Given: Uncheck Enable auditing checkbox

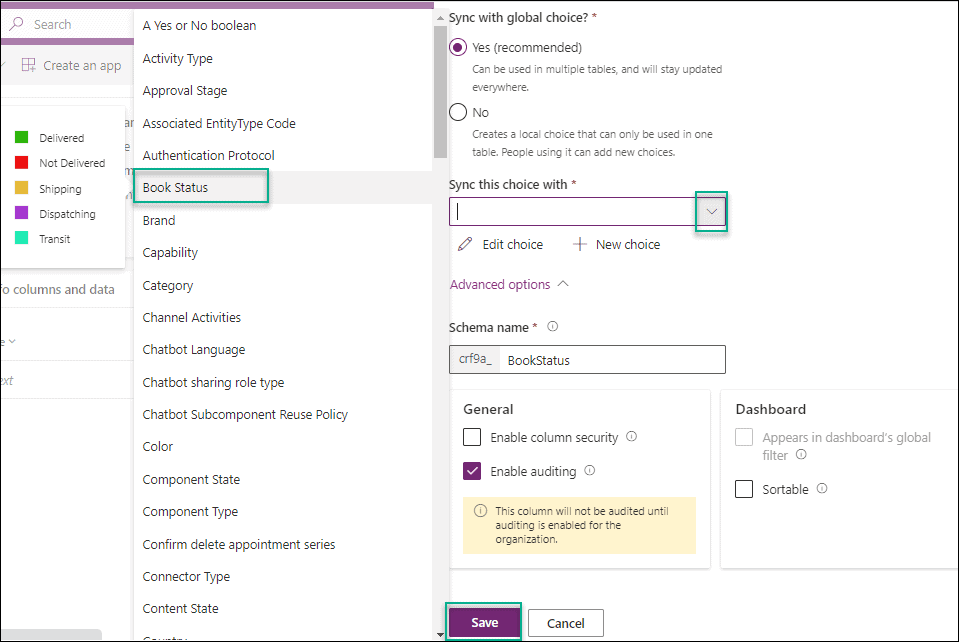Looking at the screenshot, I should (472, 471).
